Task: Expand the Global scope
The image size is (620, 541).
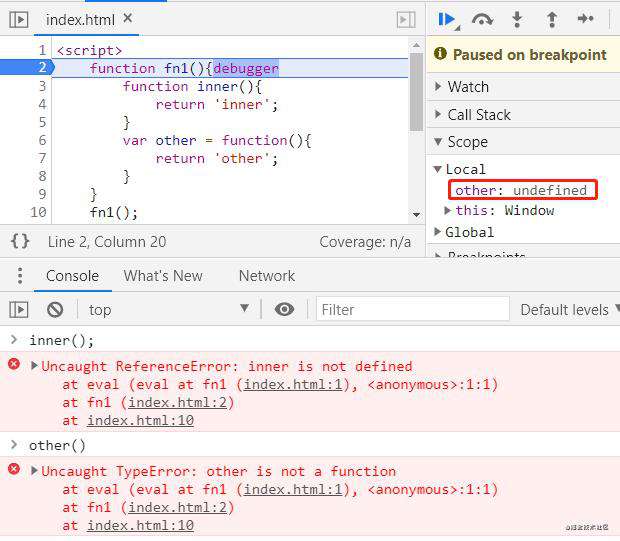Action: [437, 231]
